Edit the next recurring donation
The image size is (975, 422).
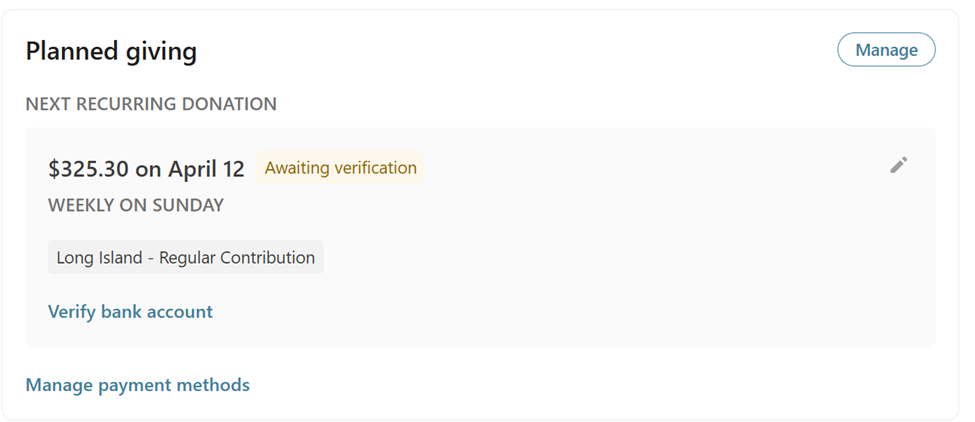898,166
